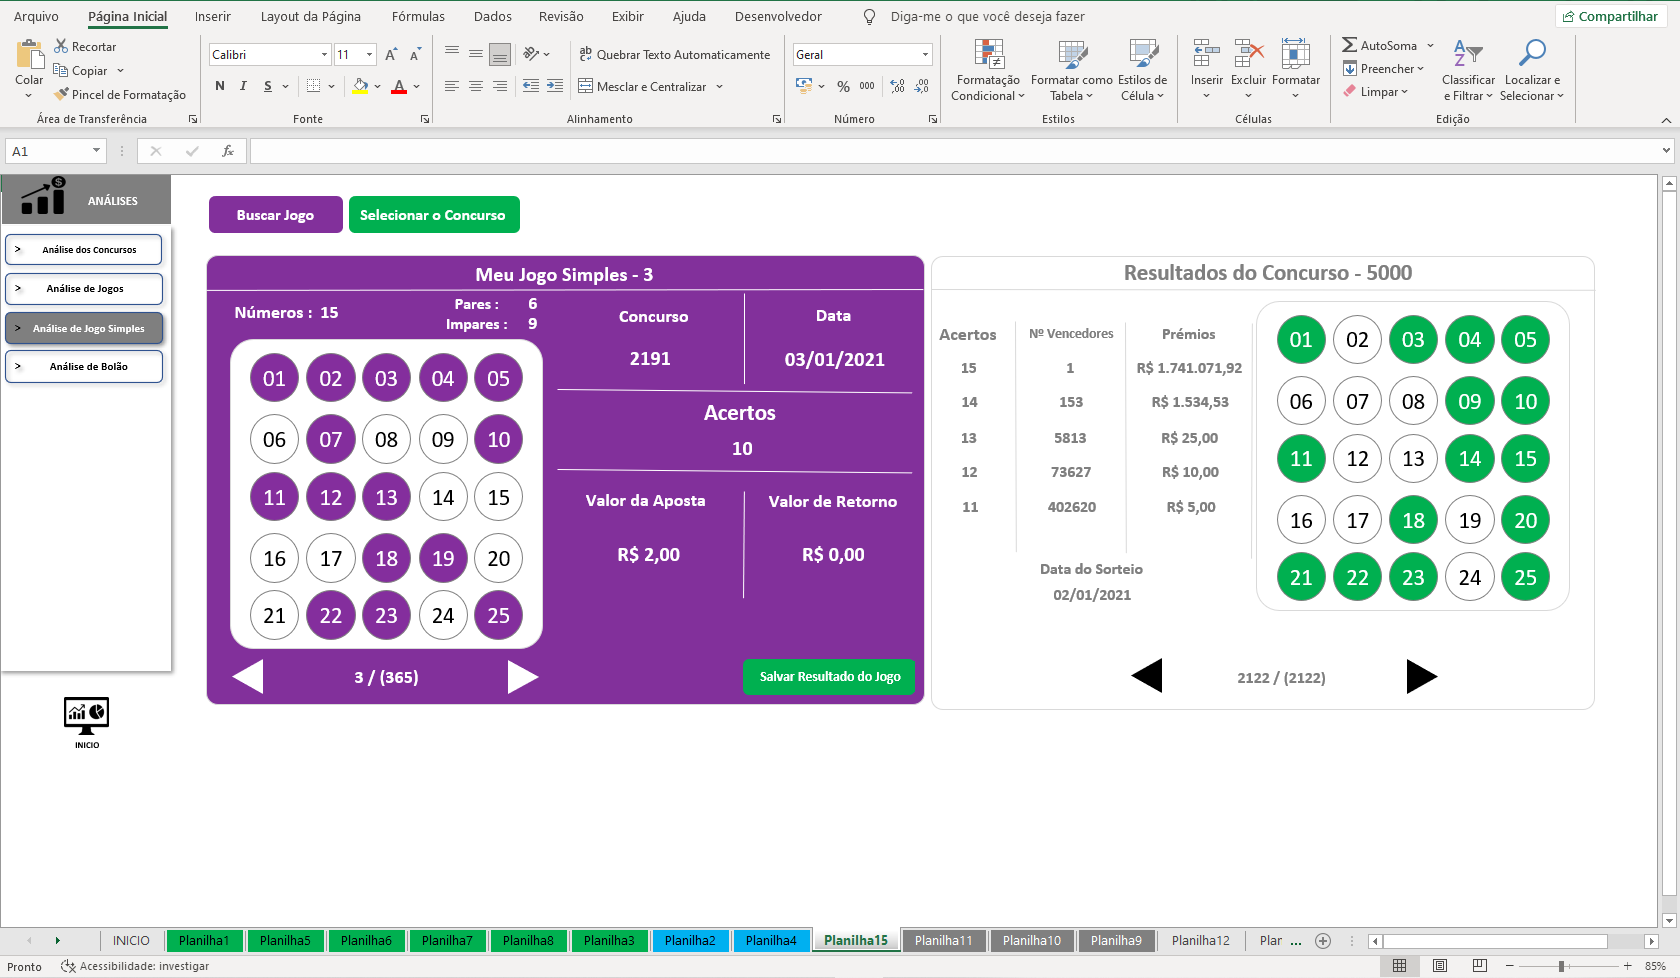Open Análise dos Concursos
The height and width of the screenshot is (978, 1680).
pos(84,249)
